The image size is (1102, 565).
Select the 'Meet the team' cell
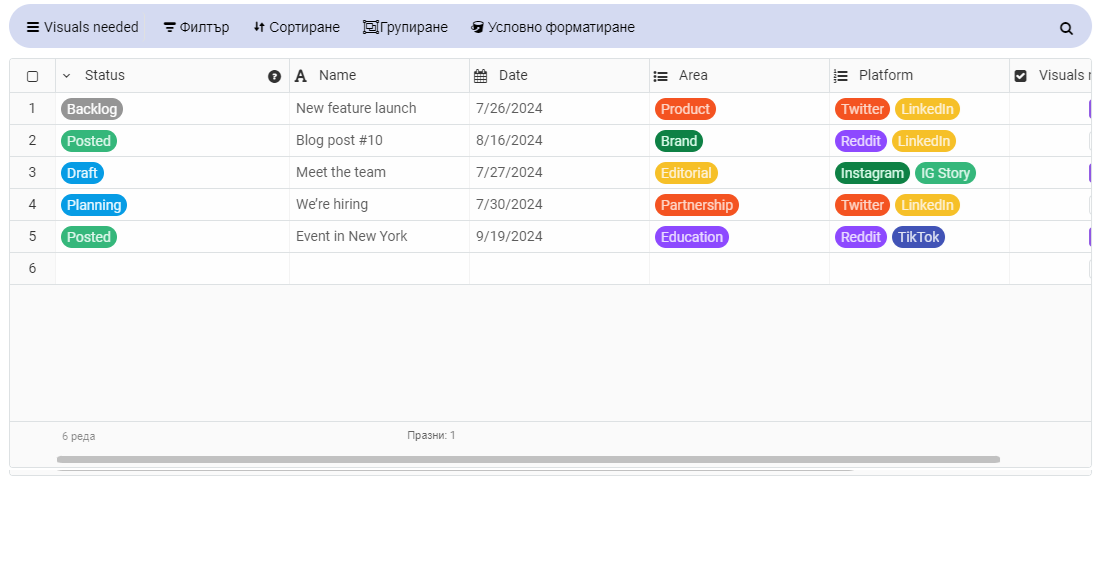[x=380, y=173]
